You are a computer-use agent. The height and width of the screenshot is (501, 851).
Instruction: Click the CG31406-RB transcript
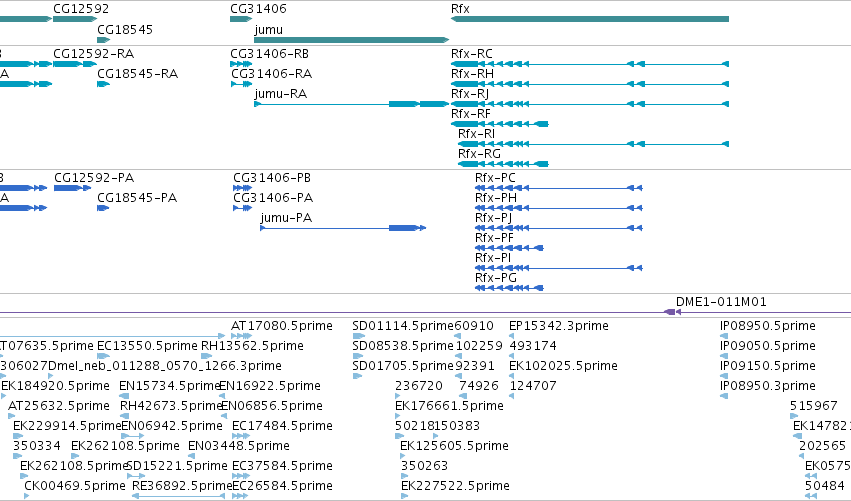[241, 64]
